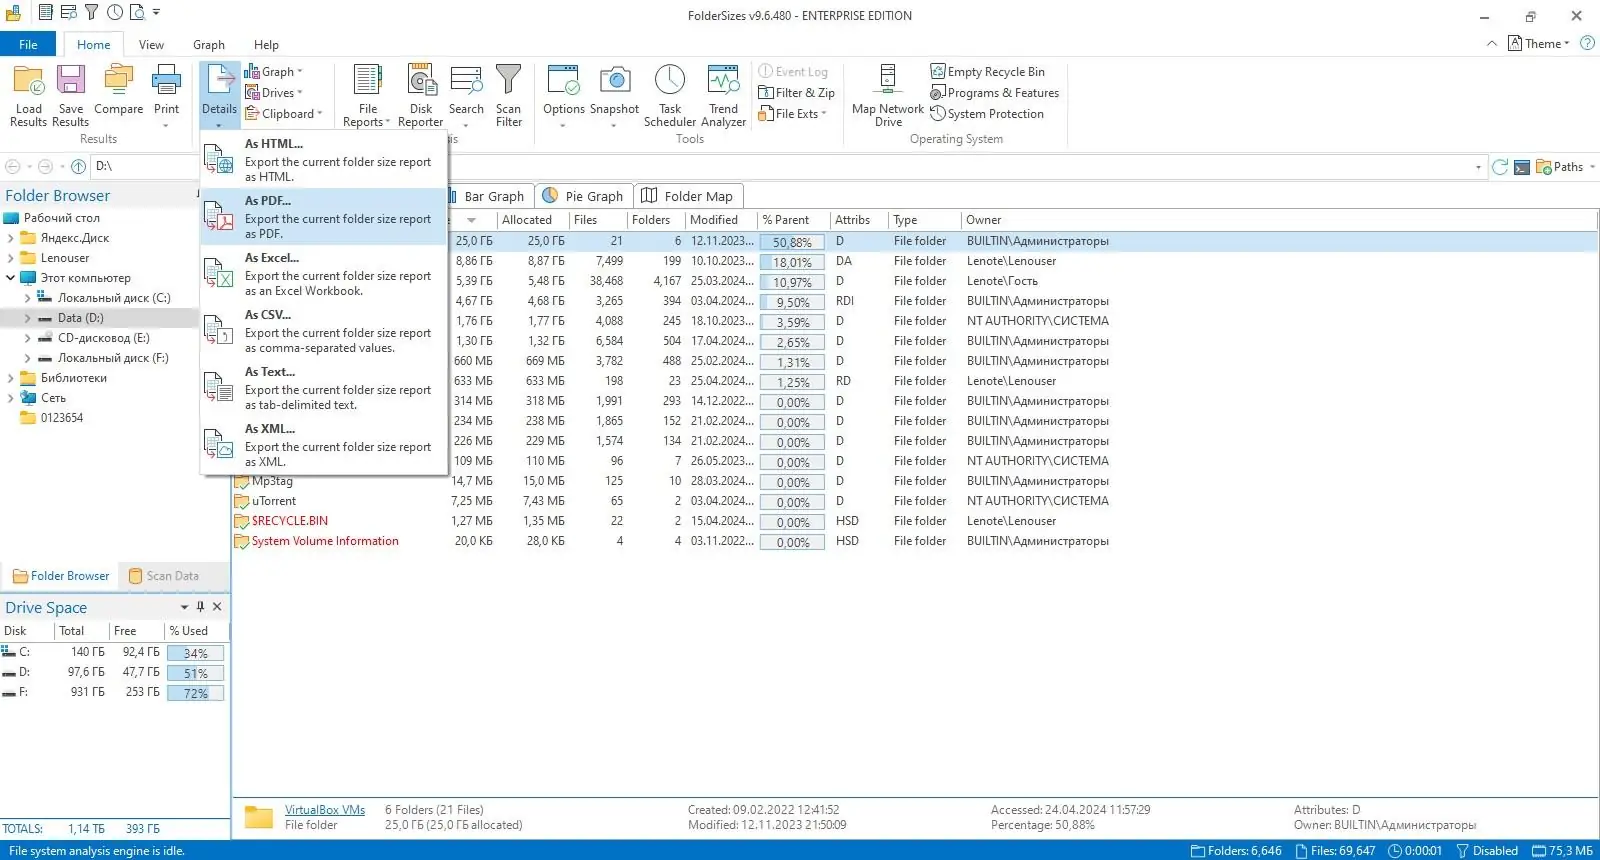1600x860 pixels.
Task: Click the 34% used bar for C:
Action: (196, 653)
